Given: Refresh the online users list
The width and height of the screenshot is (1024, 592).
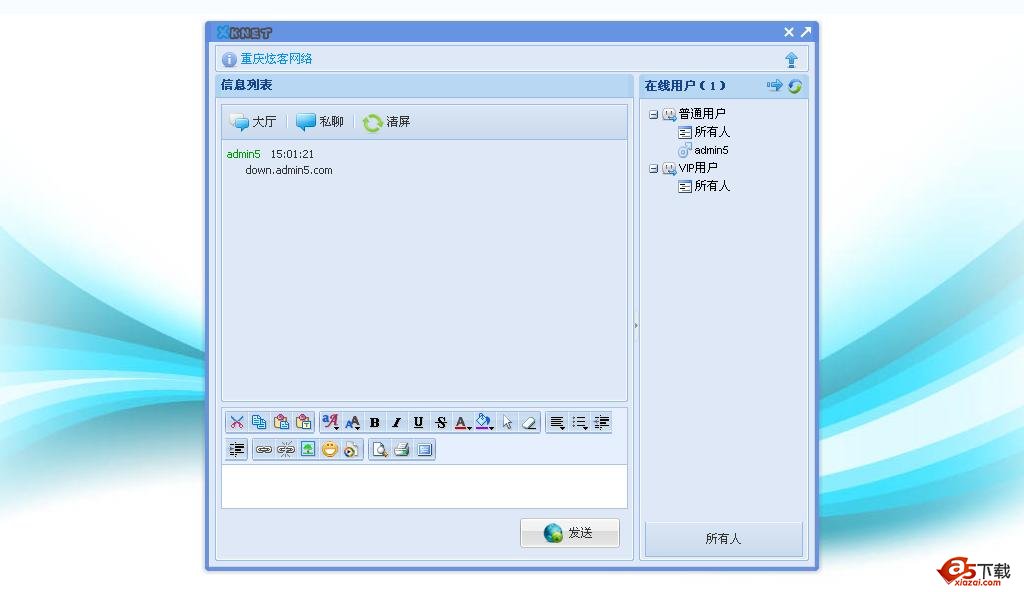Looking at the screenshot, I should pos(795,86).
